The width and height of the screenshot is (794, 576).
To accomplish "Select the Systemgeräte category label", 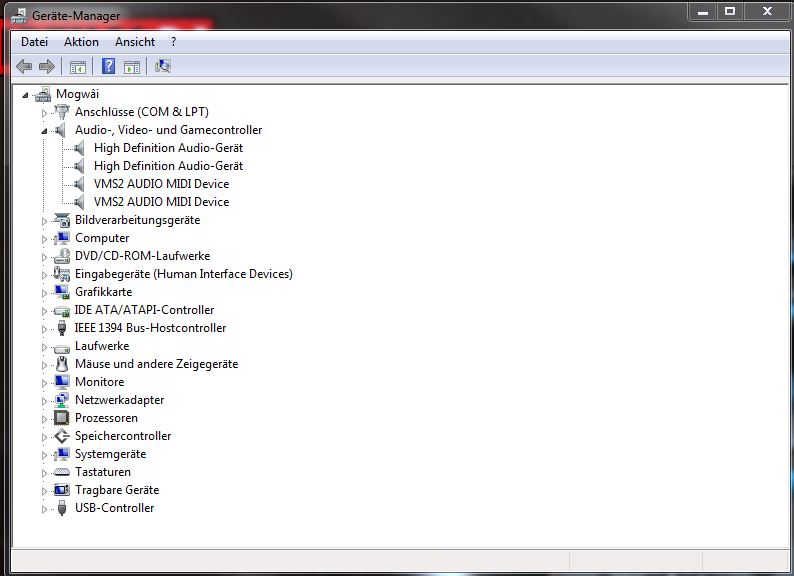I will [110, 454].
